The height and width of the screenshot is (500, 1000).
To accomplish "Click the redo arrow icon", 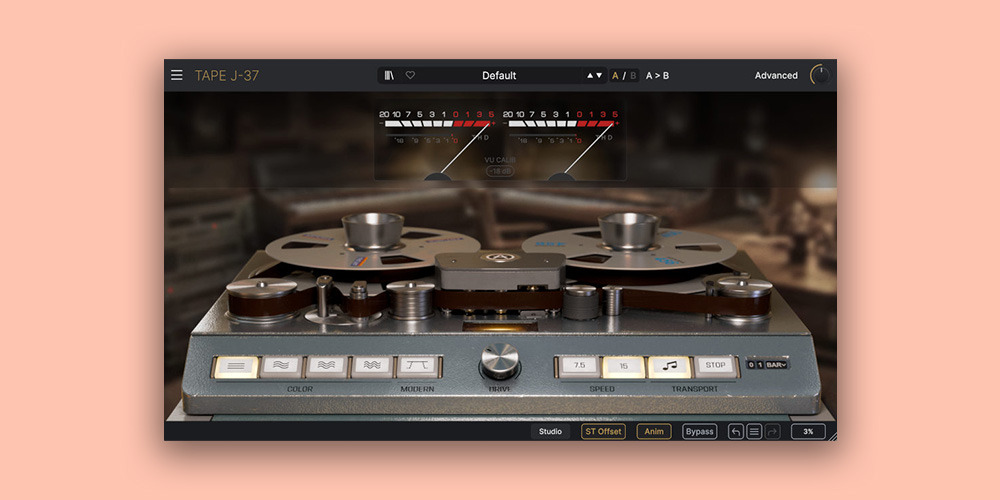I will (x=773, y=431).
